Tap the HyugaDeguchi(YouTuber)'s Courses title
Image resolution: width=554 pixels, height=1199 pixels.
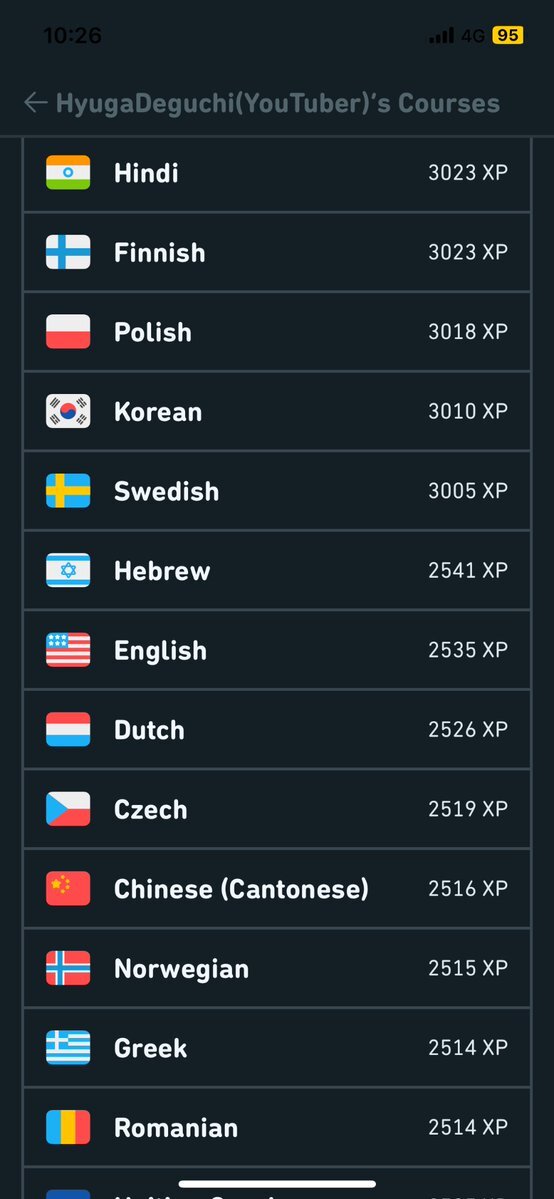tap(278, 103)
